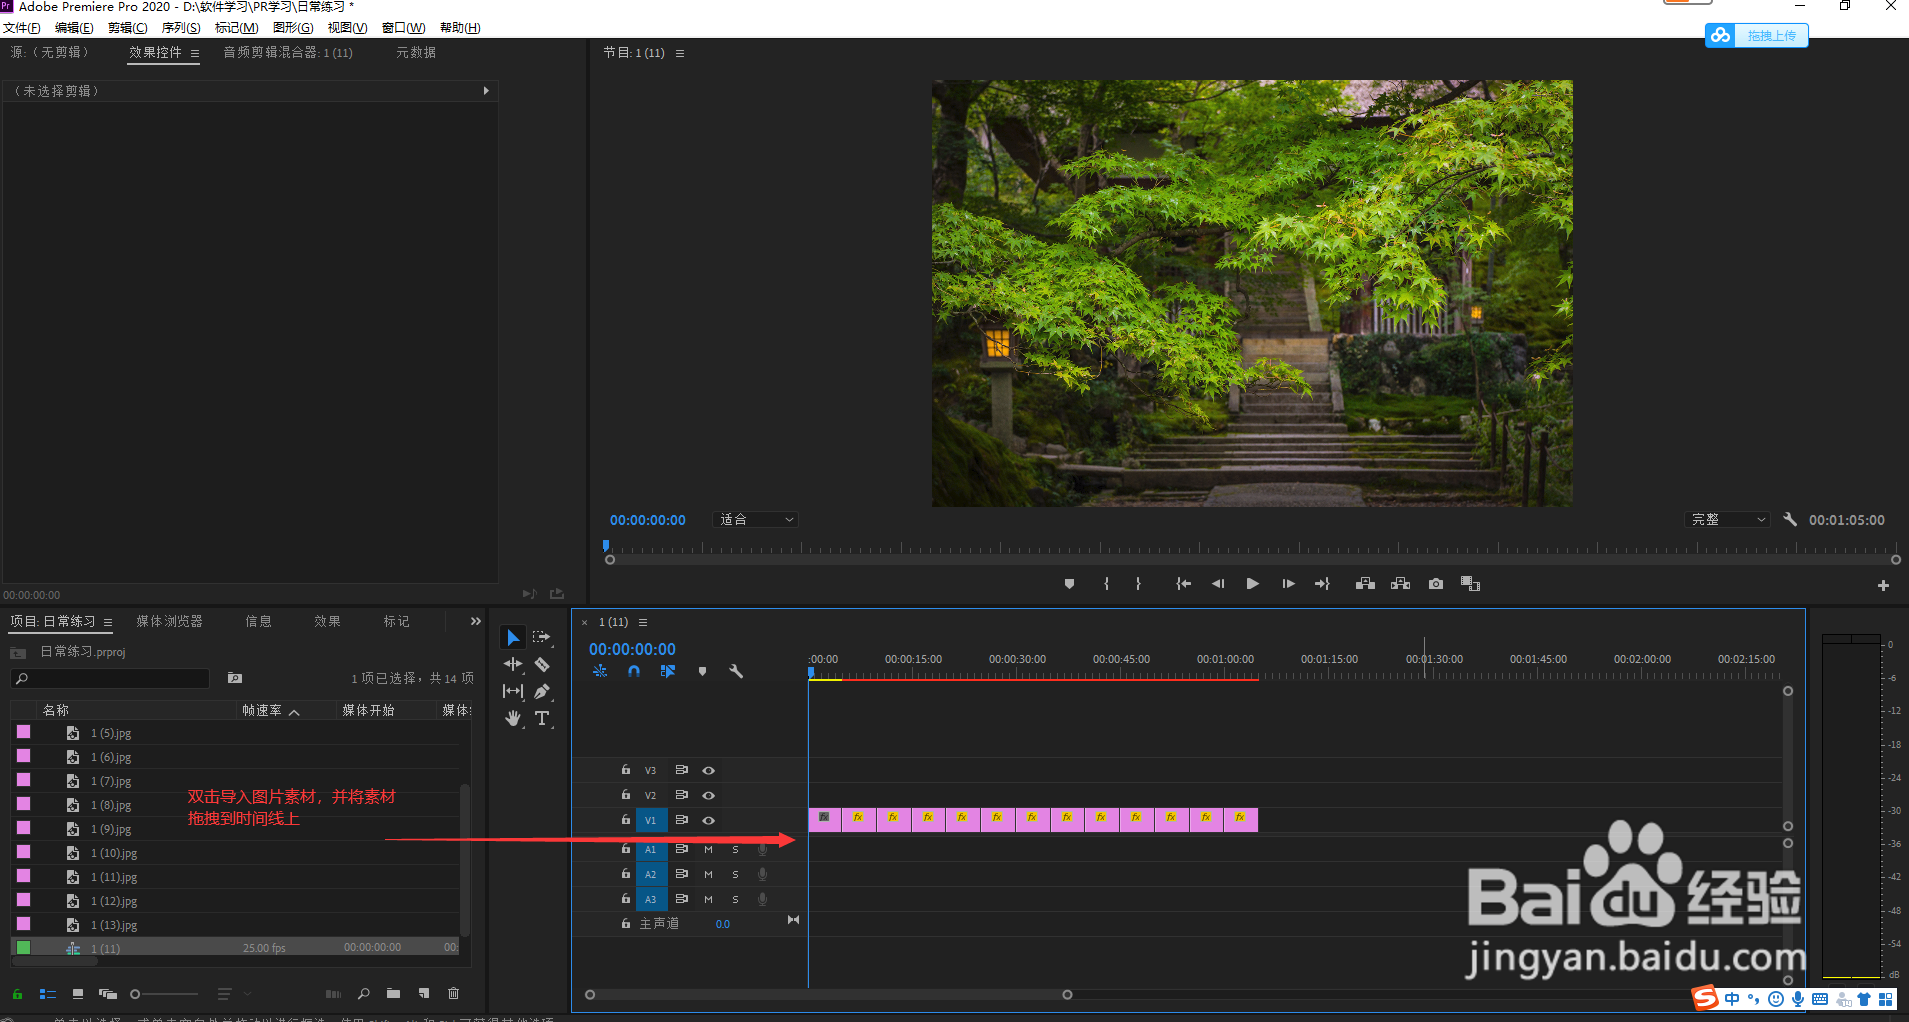Switch project panel to list view
The image size is (1909, 1022).
(x=47, y=994)
